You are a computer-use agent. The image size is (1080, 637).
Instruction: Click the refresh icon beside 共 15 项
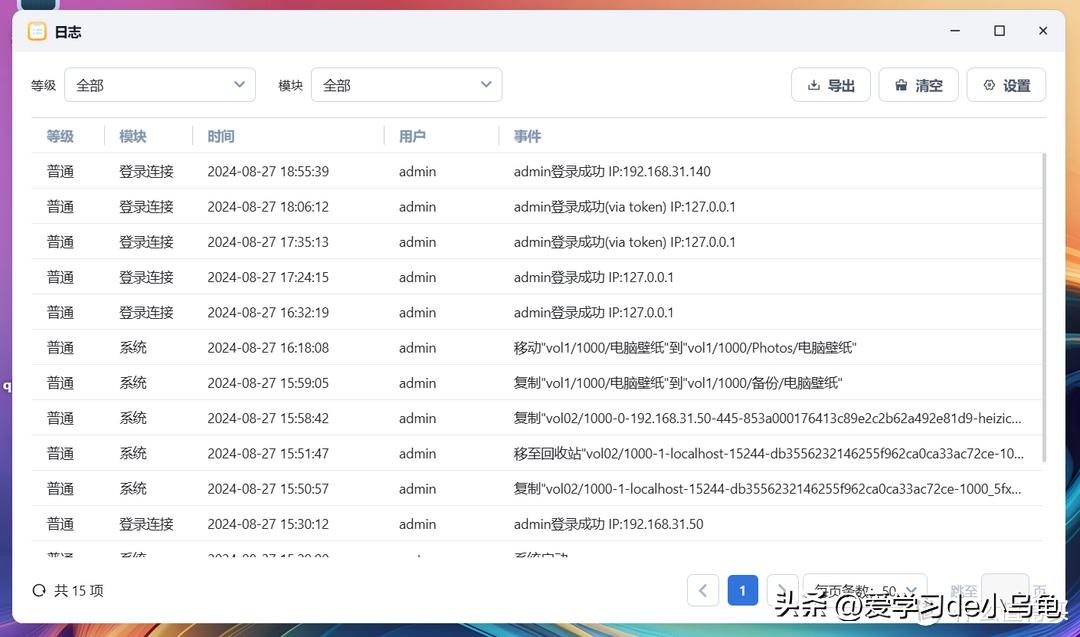click(39, 591)
